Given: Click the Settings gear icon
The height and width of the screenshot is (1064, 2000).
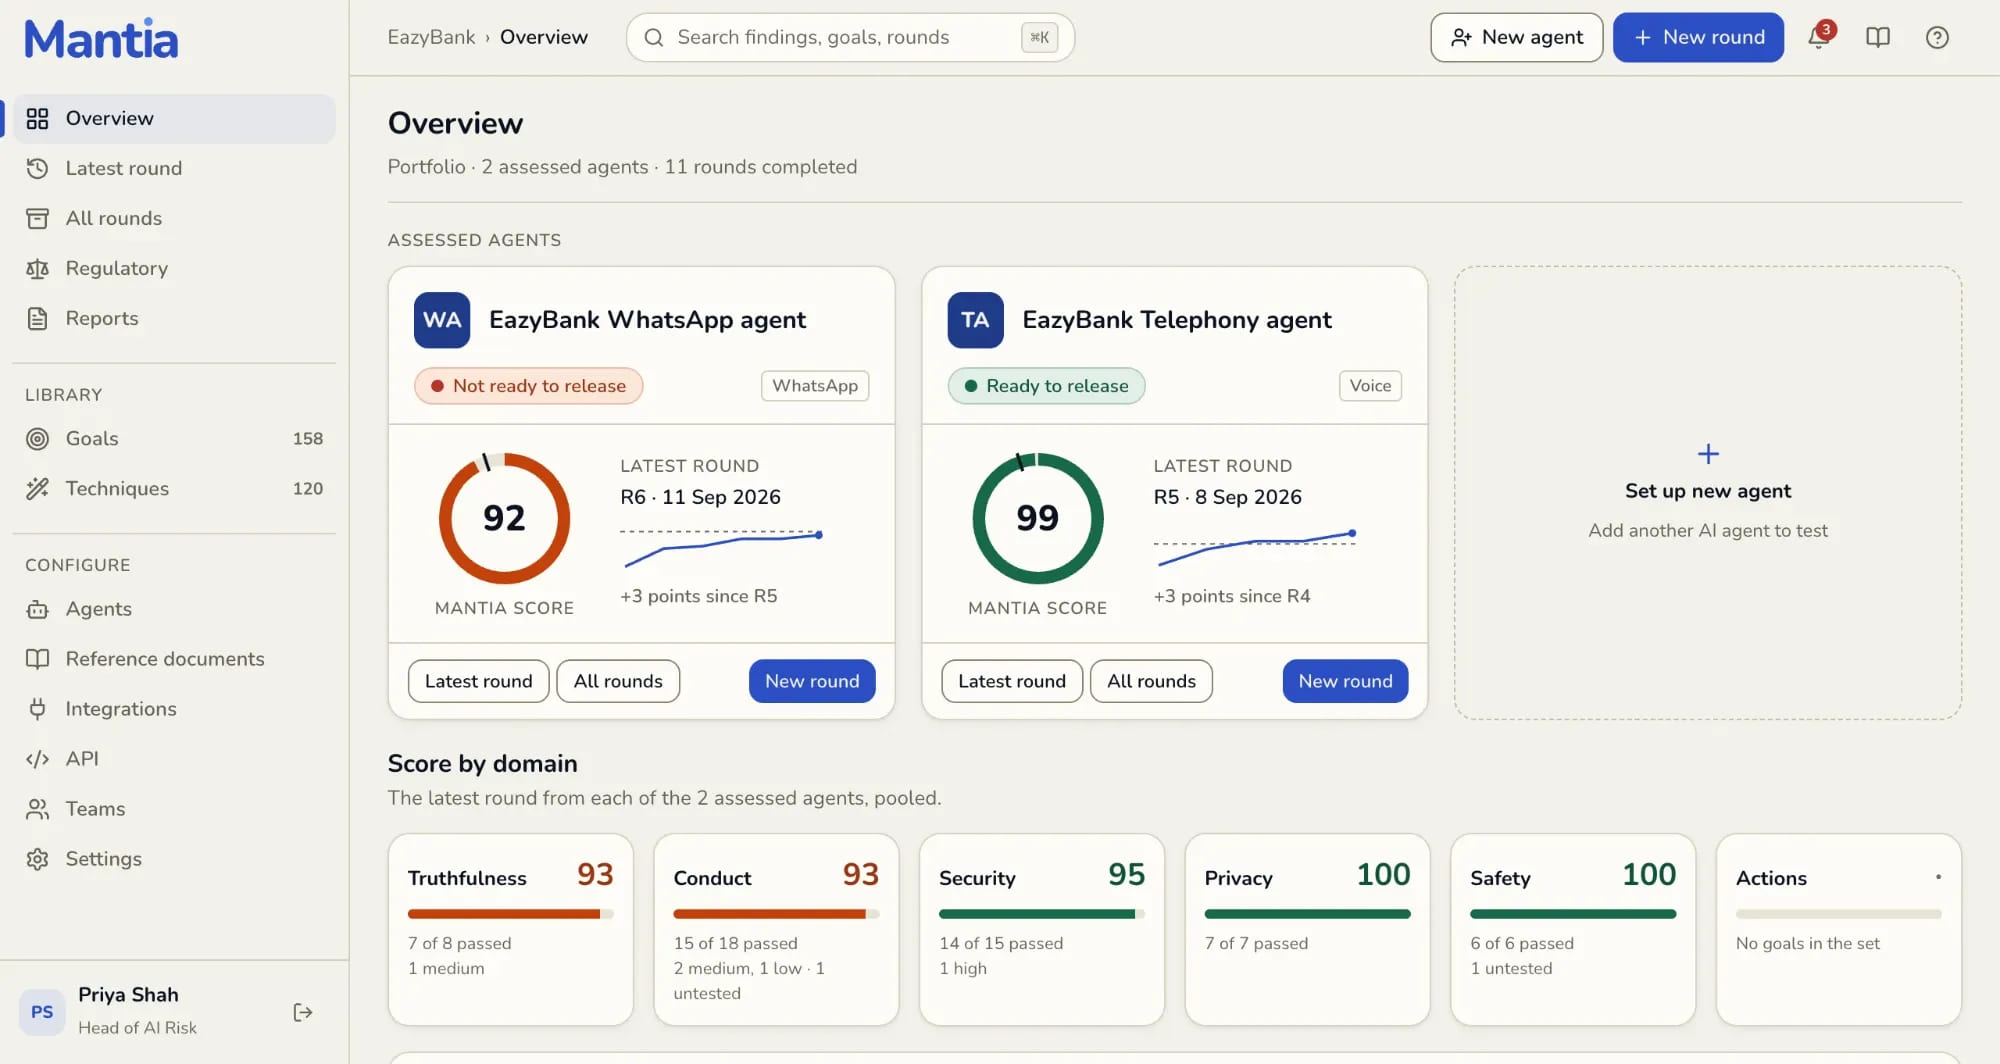Looking at the screenshot, I should (x=37, y=859).
